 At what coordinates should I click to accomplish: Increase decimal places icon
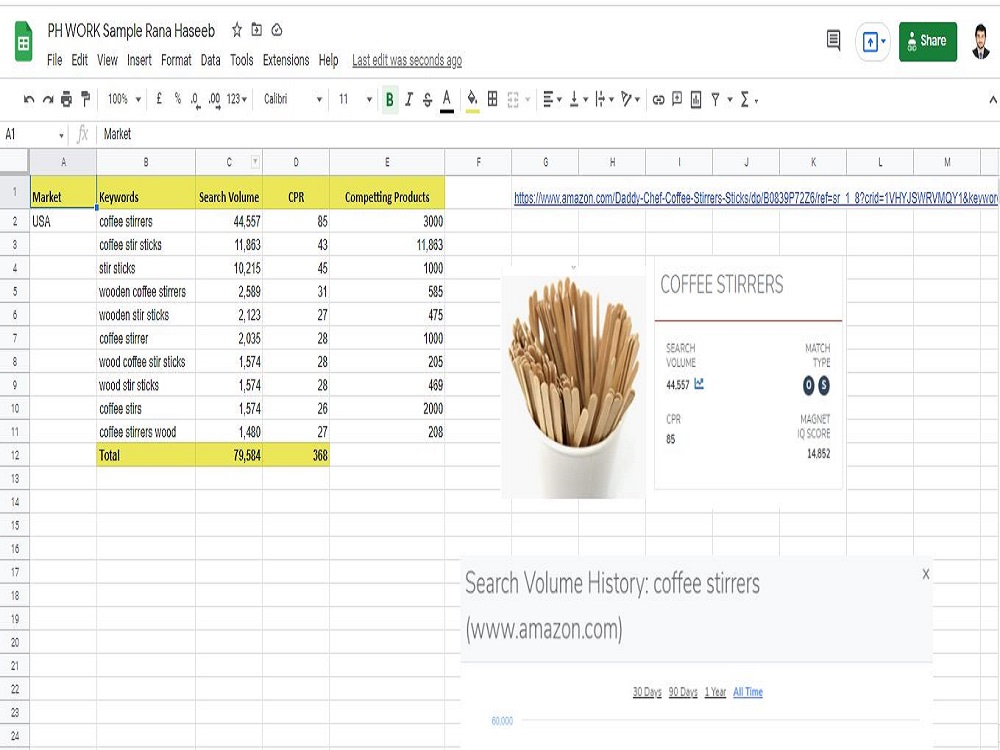point(214,100)
